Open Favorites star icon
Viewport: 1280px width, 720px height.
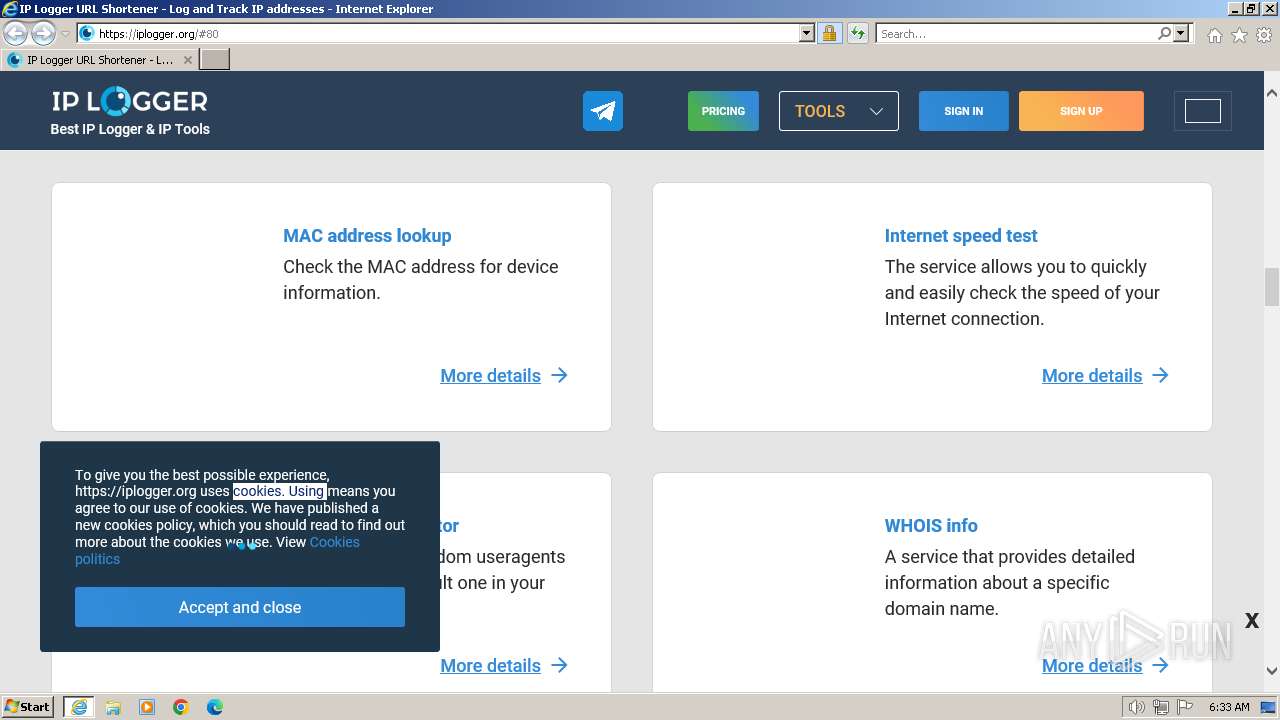[1239, 35]
